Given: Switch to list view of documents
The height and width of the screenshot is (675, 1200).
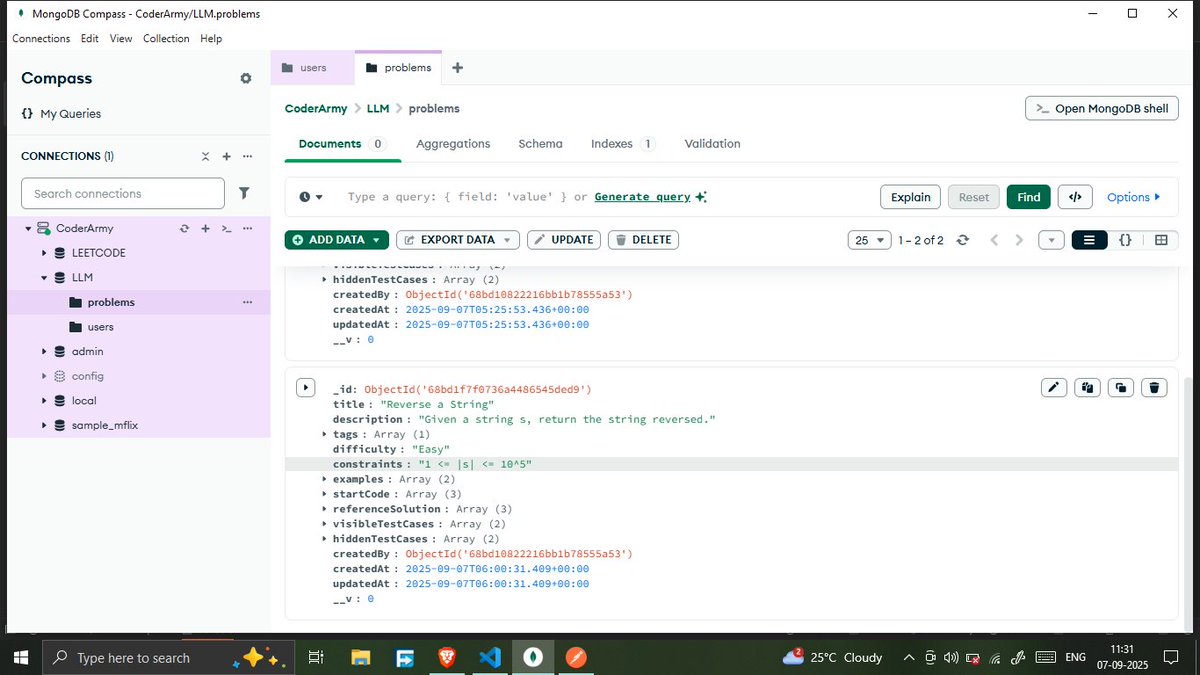Looking at the screenshot, I should (1089, 240).
